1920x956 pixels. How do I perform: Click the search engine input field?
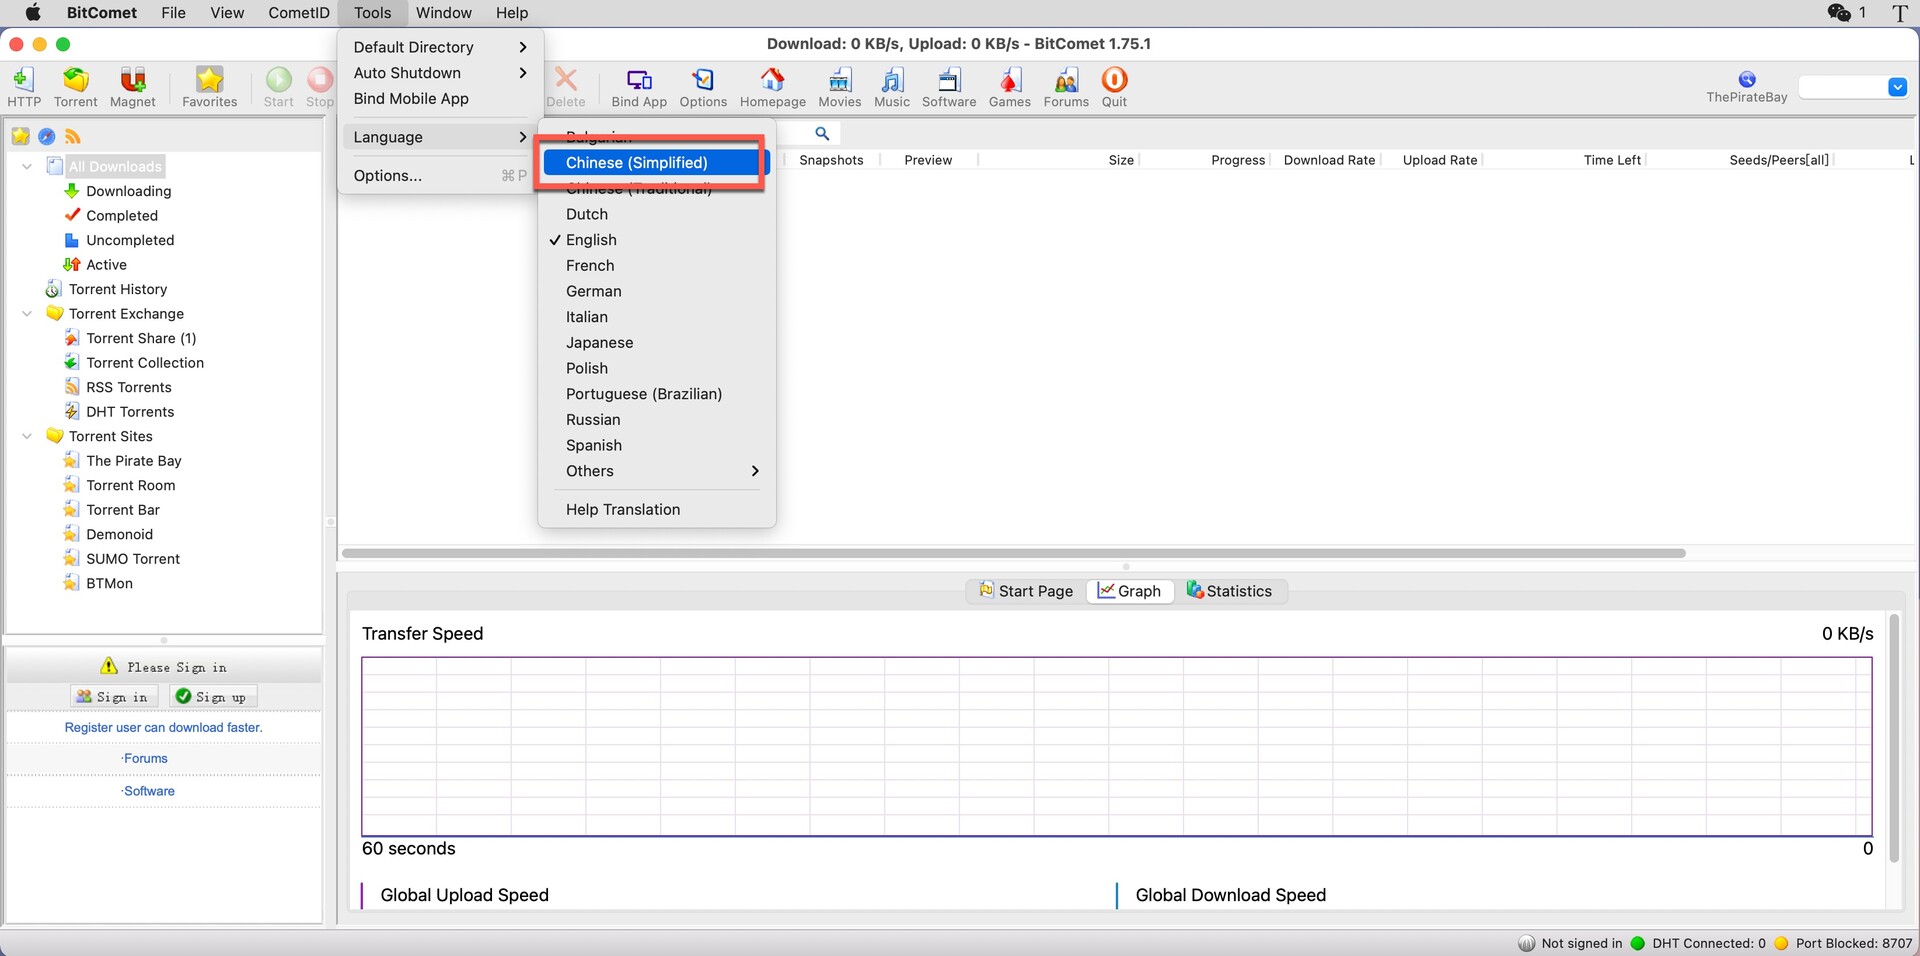coord(1843,87)
